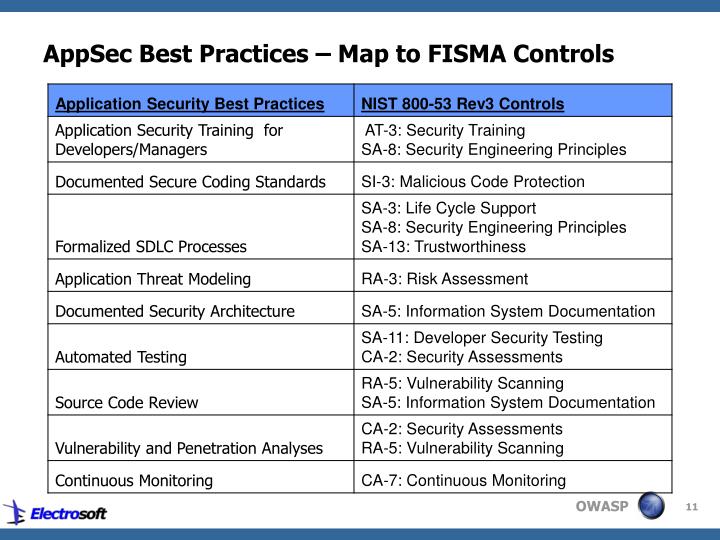Select the SI-3: Malicious Code Protection cell
Viewport: 720px width, 540px height.
[x=513, y=178]
